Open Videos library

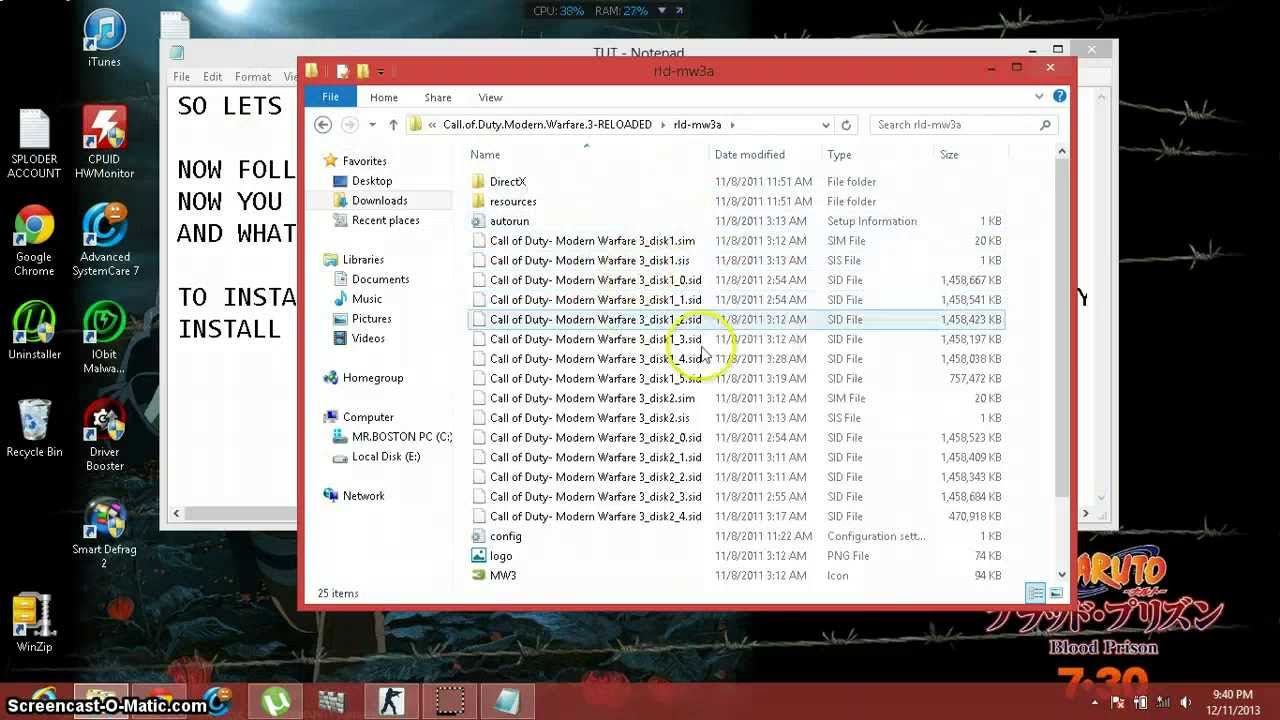tap(368, 338)
